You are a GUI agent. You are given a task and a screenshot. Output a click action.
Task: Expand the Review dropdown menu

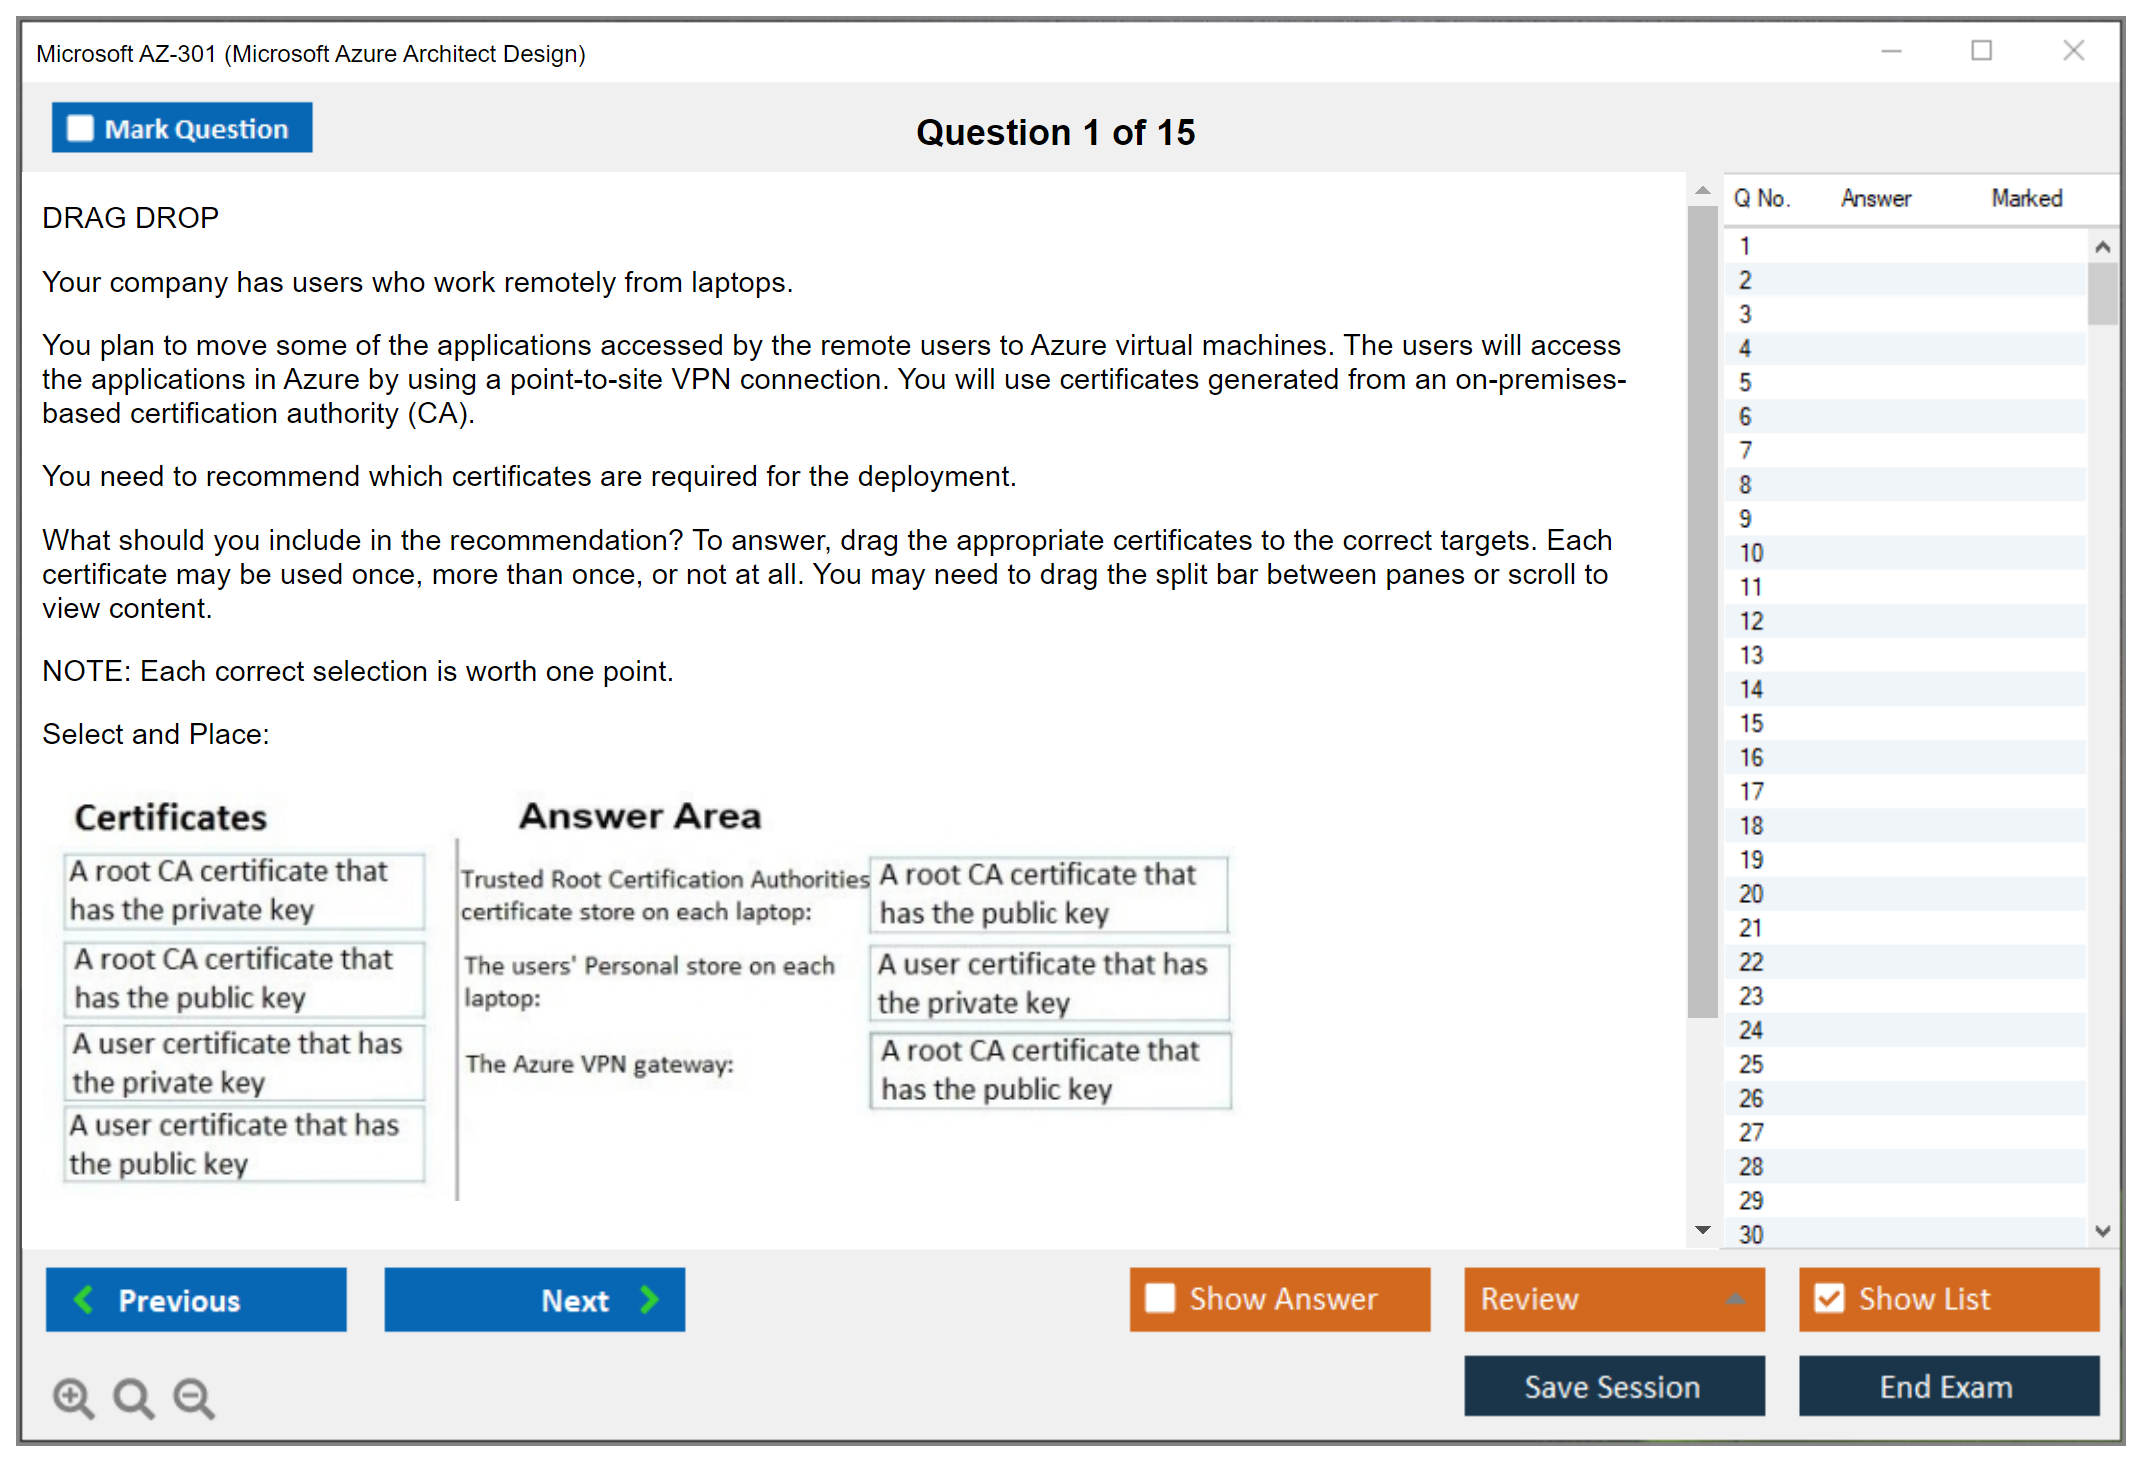(x=1735, y=1298)
